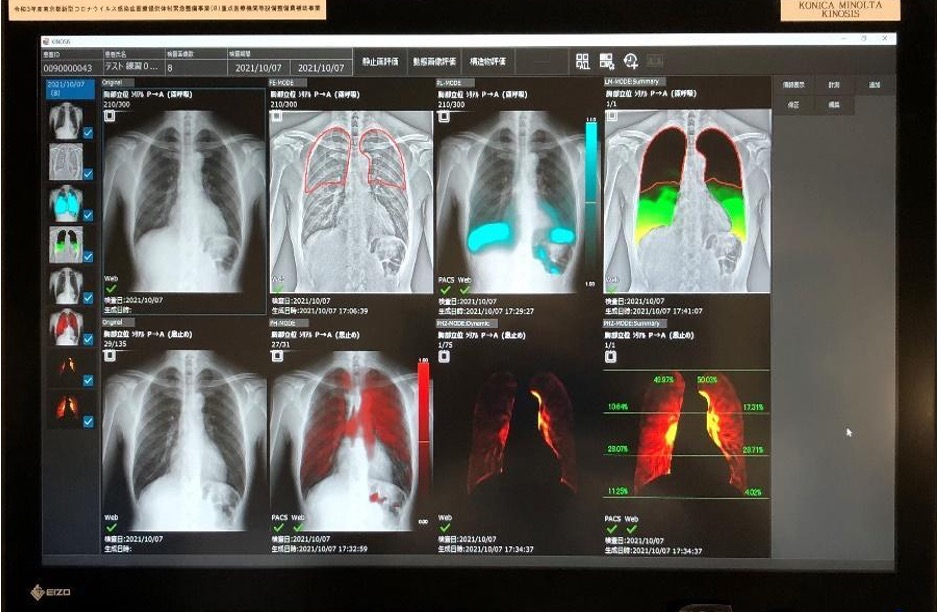The width and height of the screenshot is (938, 612).
Task: Click the square frame icon in bottom Original panel
Action: pyautogui.click(x=109, y=356)
